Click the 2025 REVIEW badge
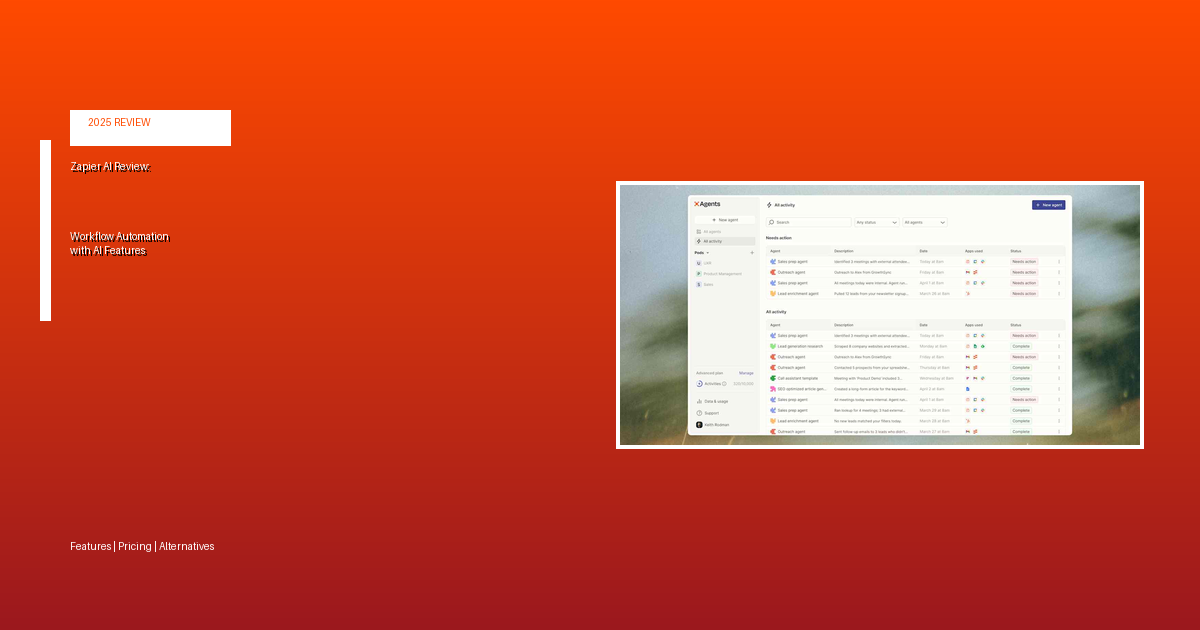Viewport: 1200px width, 630px height. pos(150,128)
